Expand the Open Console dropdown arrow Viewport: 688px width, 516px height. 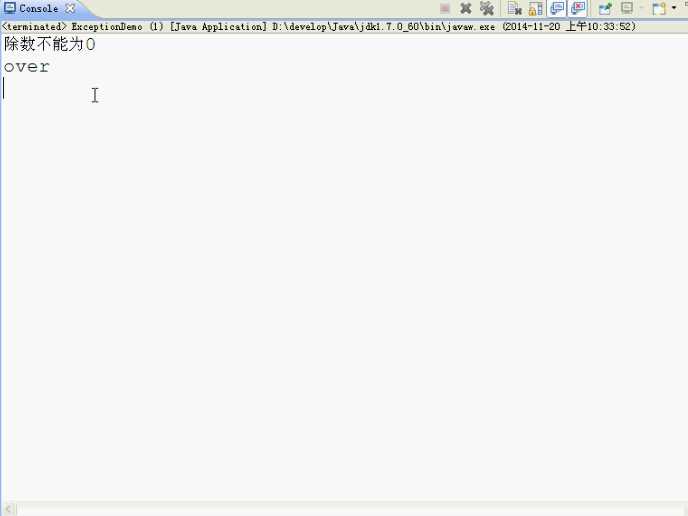point(674,8)
